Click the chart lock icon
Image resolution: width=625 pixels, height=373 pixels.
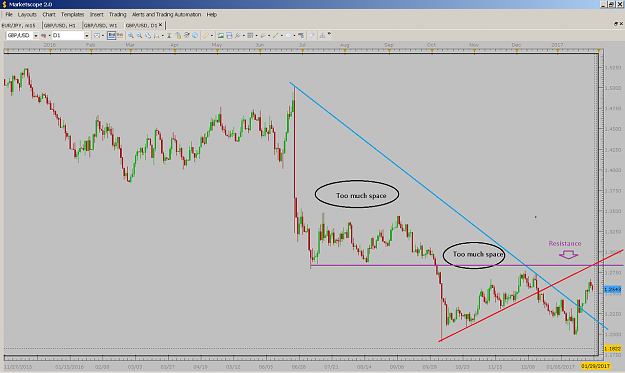[178, 35]
